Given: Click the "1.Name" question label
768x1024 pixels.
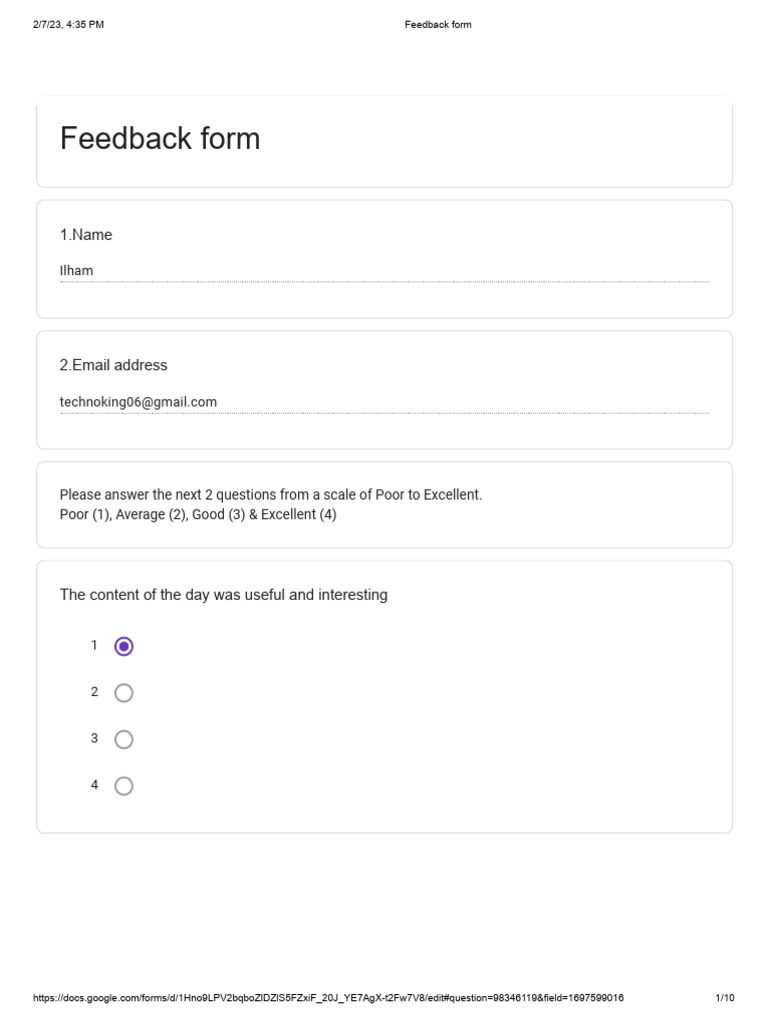Looking at the screenshot, I should (86, 235).
